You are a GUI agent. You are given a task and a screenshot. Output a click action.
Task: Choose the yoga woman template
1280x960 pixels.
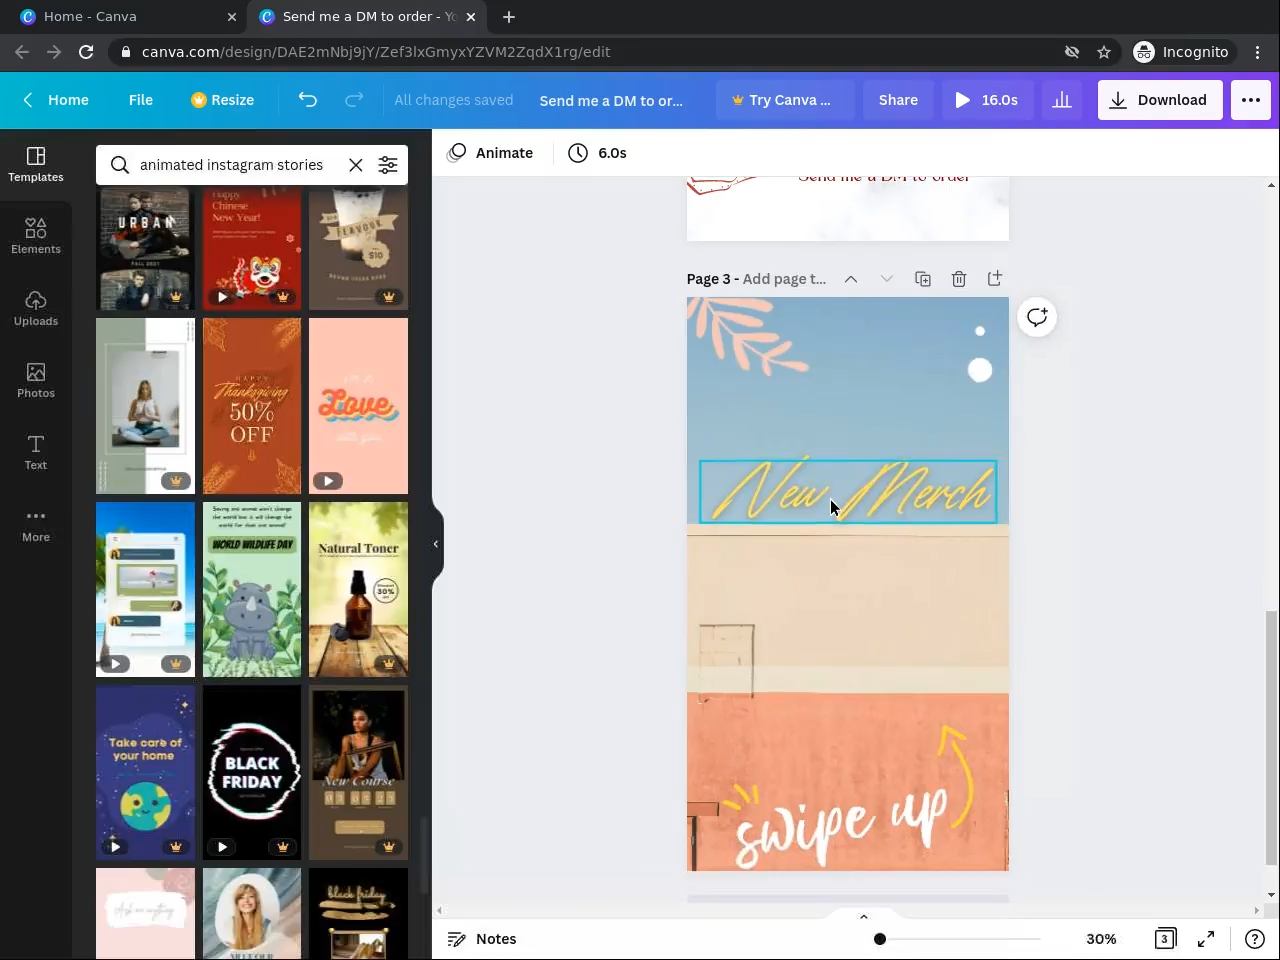point(145,406)
